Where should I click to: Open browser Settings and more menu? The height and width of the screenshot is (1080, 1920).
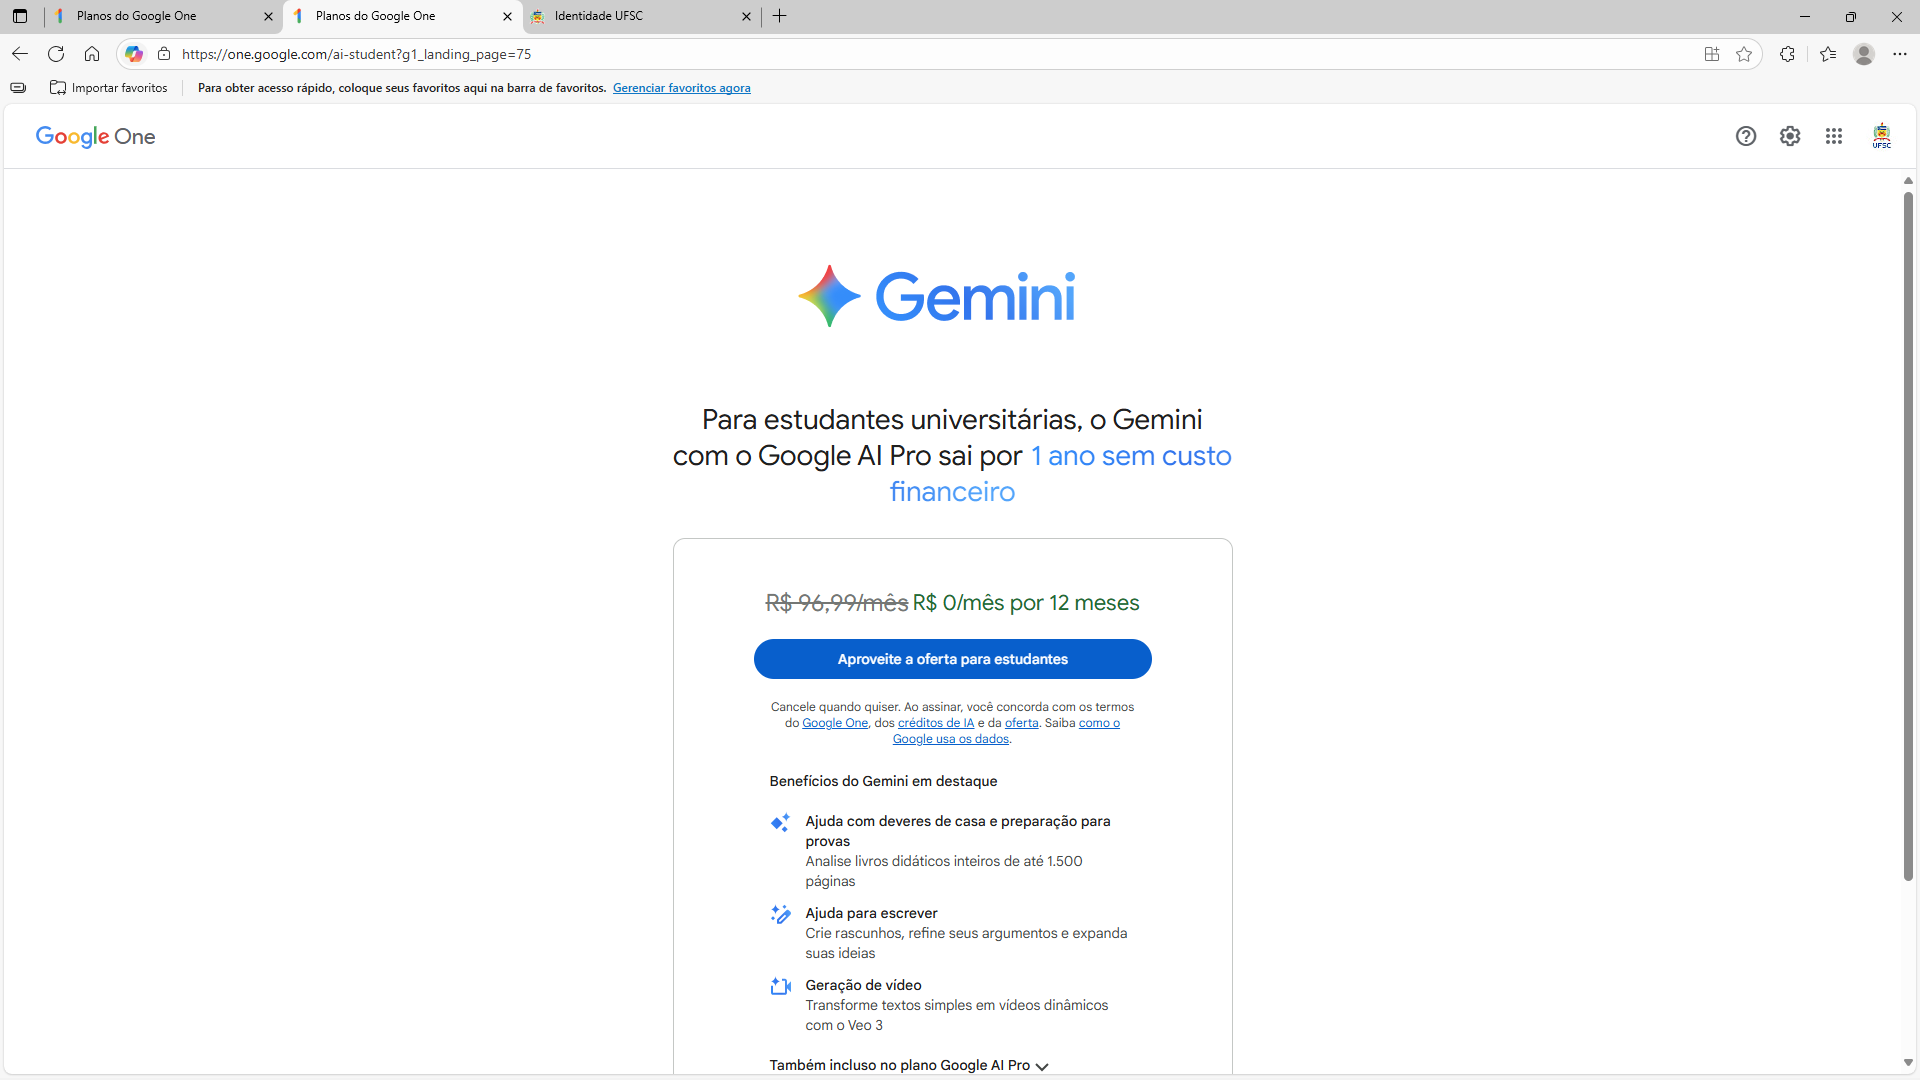click(1900, 54)
